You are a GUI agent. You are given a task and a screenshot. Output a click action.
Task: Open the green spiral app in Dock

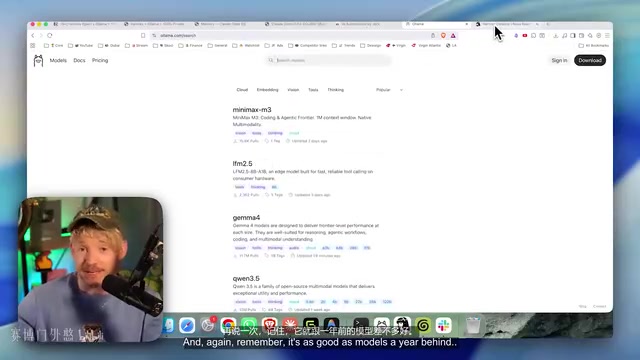(x=423, y=325)
